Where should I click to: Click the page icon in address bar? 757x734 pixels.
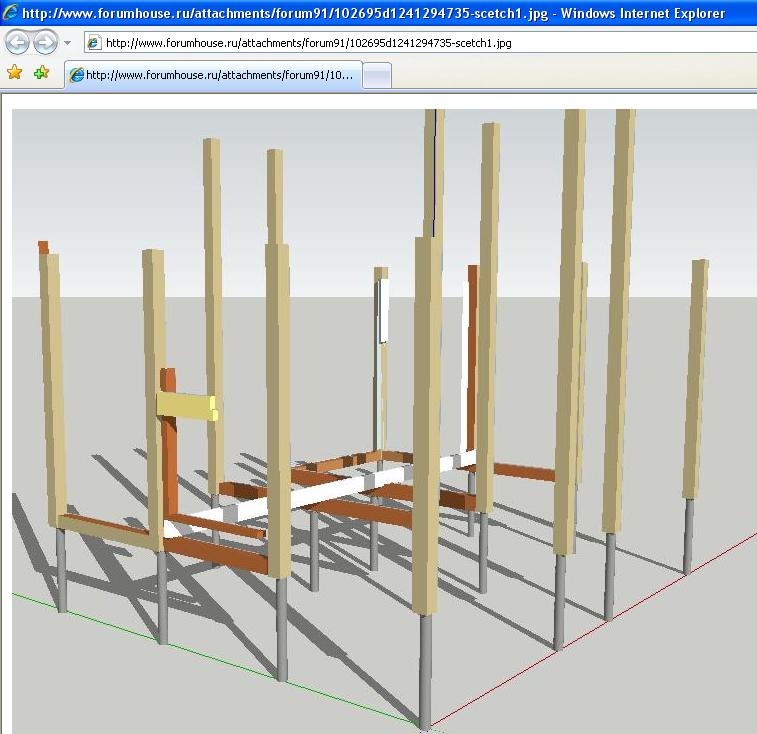point(94,43)
